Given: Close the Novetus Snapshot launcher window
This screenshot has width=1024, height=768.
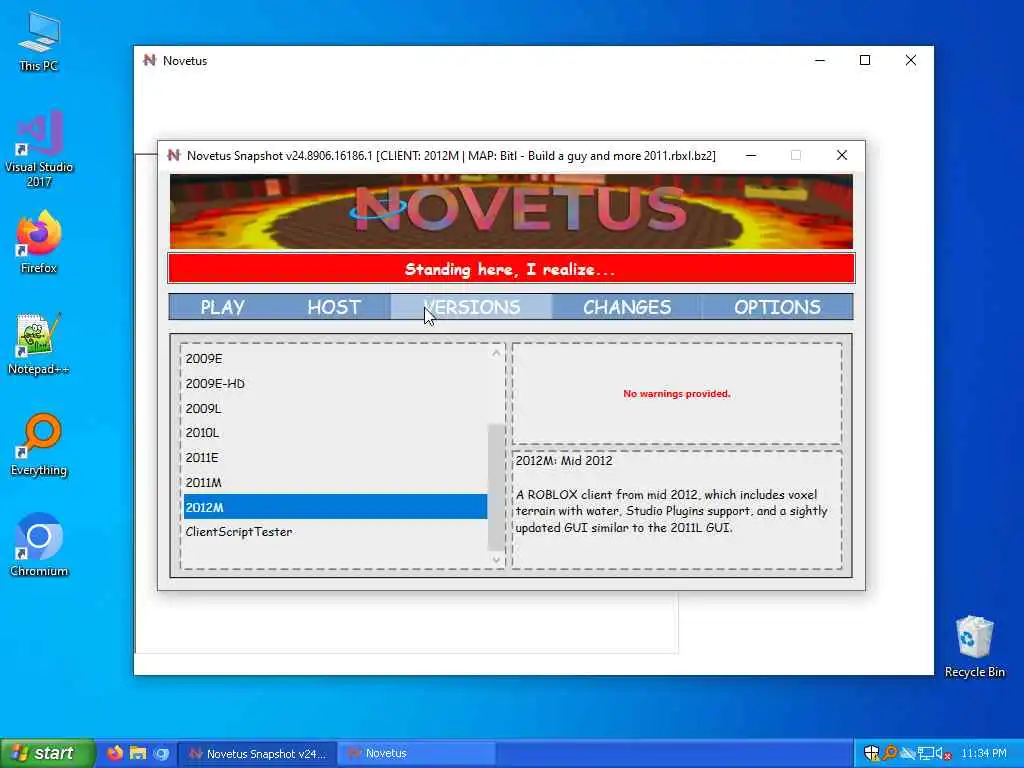Looking at the screenshot, I should 842,155.
